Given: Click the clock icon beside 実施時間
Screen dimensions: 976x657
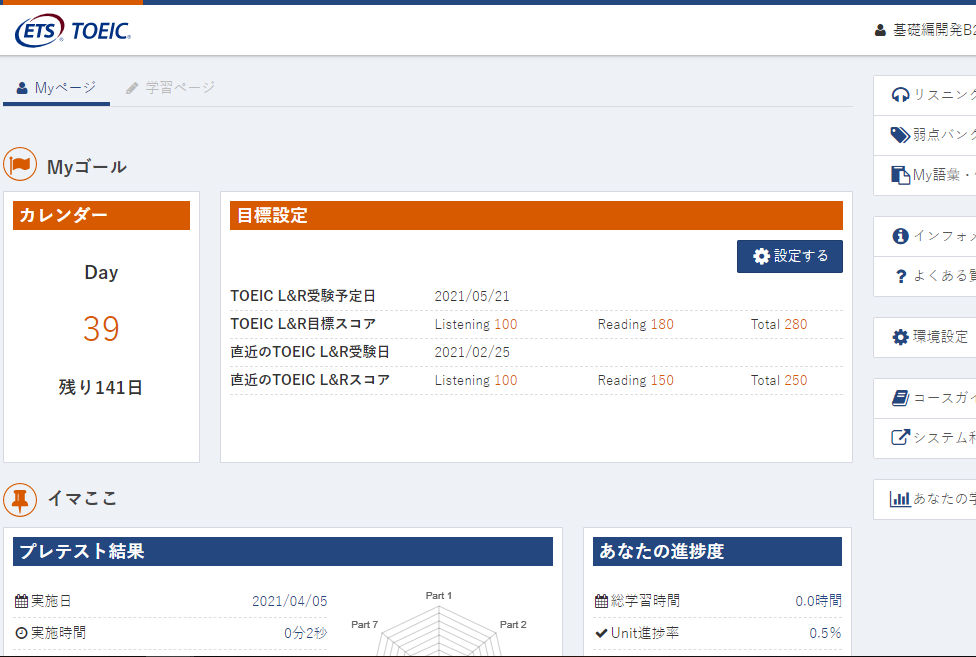Looking at the screenshot, I should [21, 633].
